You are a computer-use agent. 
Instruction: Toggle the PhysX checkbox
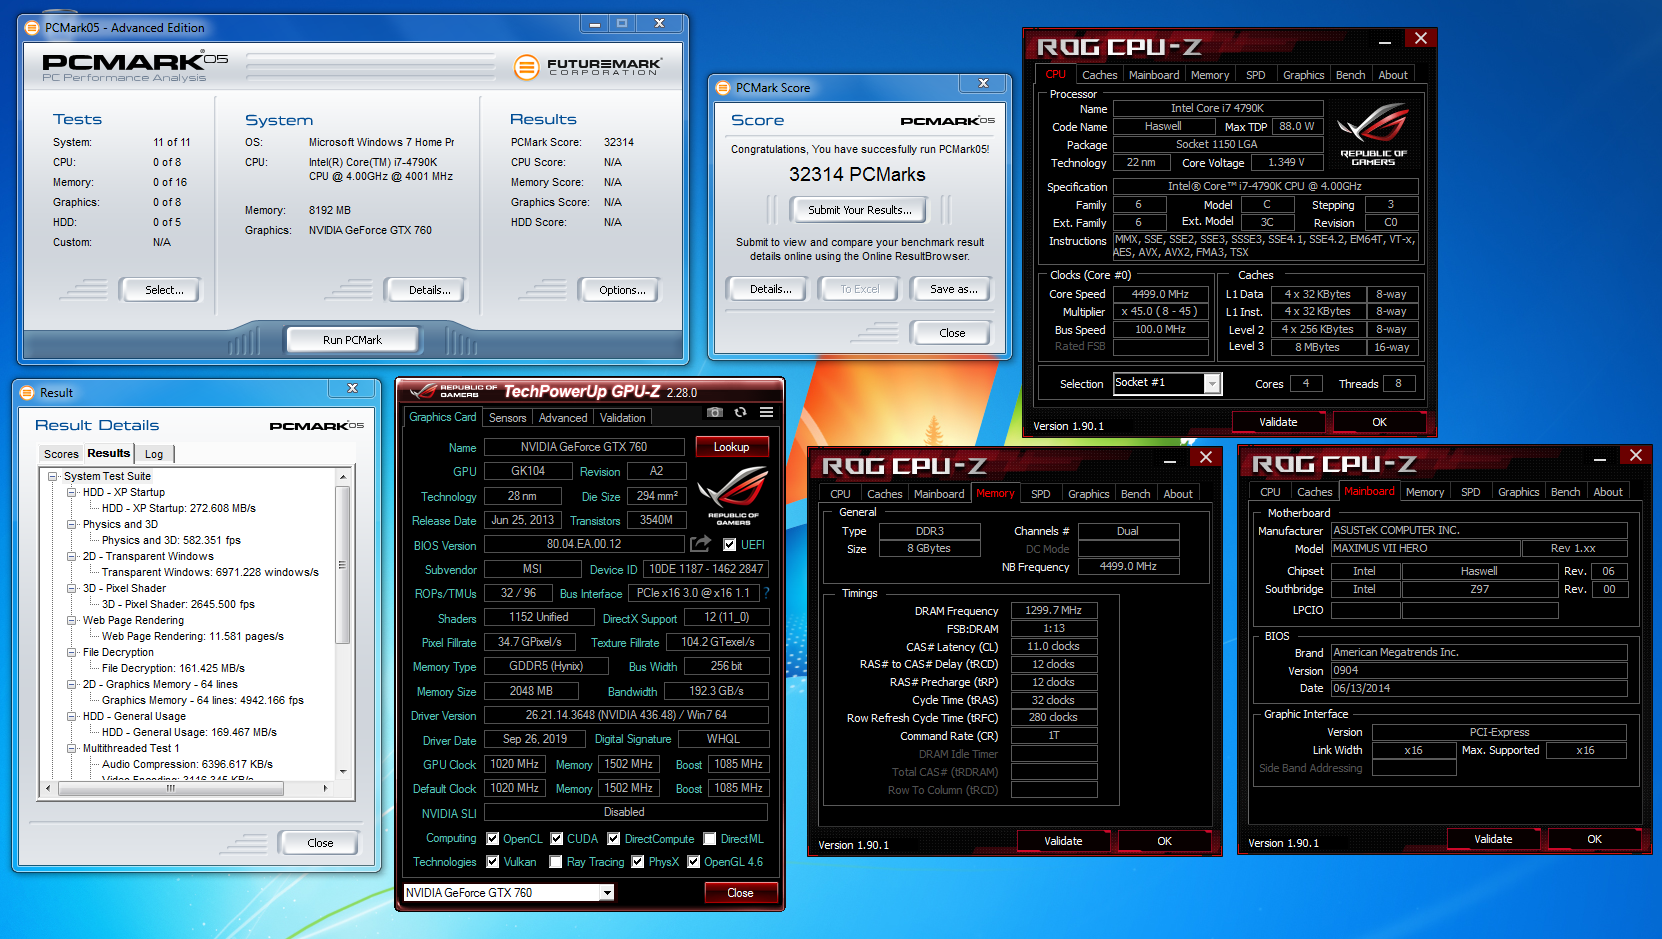637,861
